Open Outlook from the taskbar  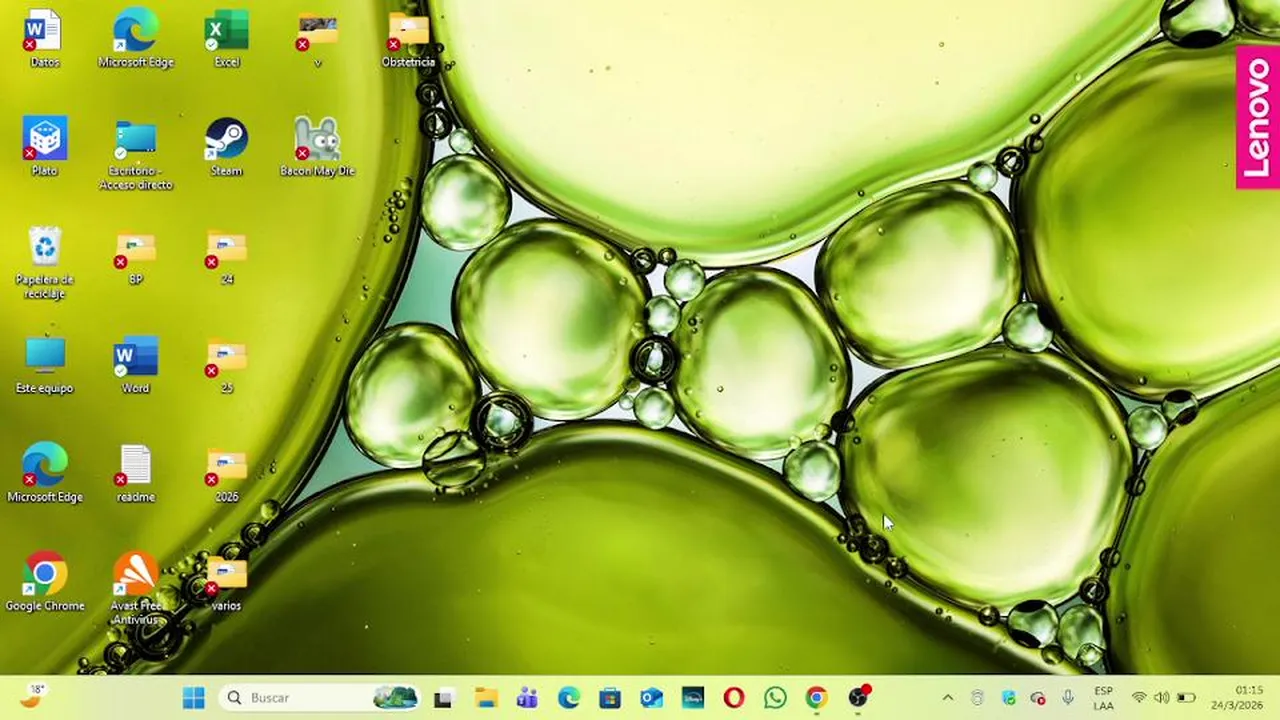(651, 697)
